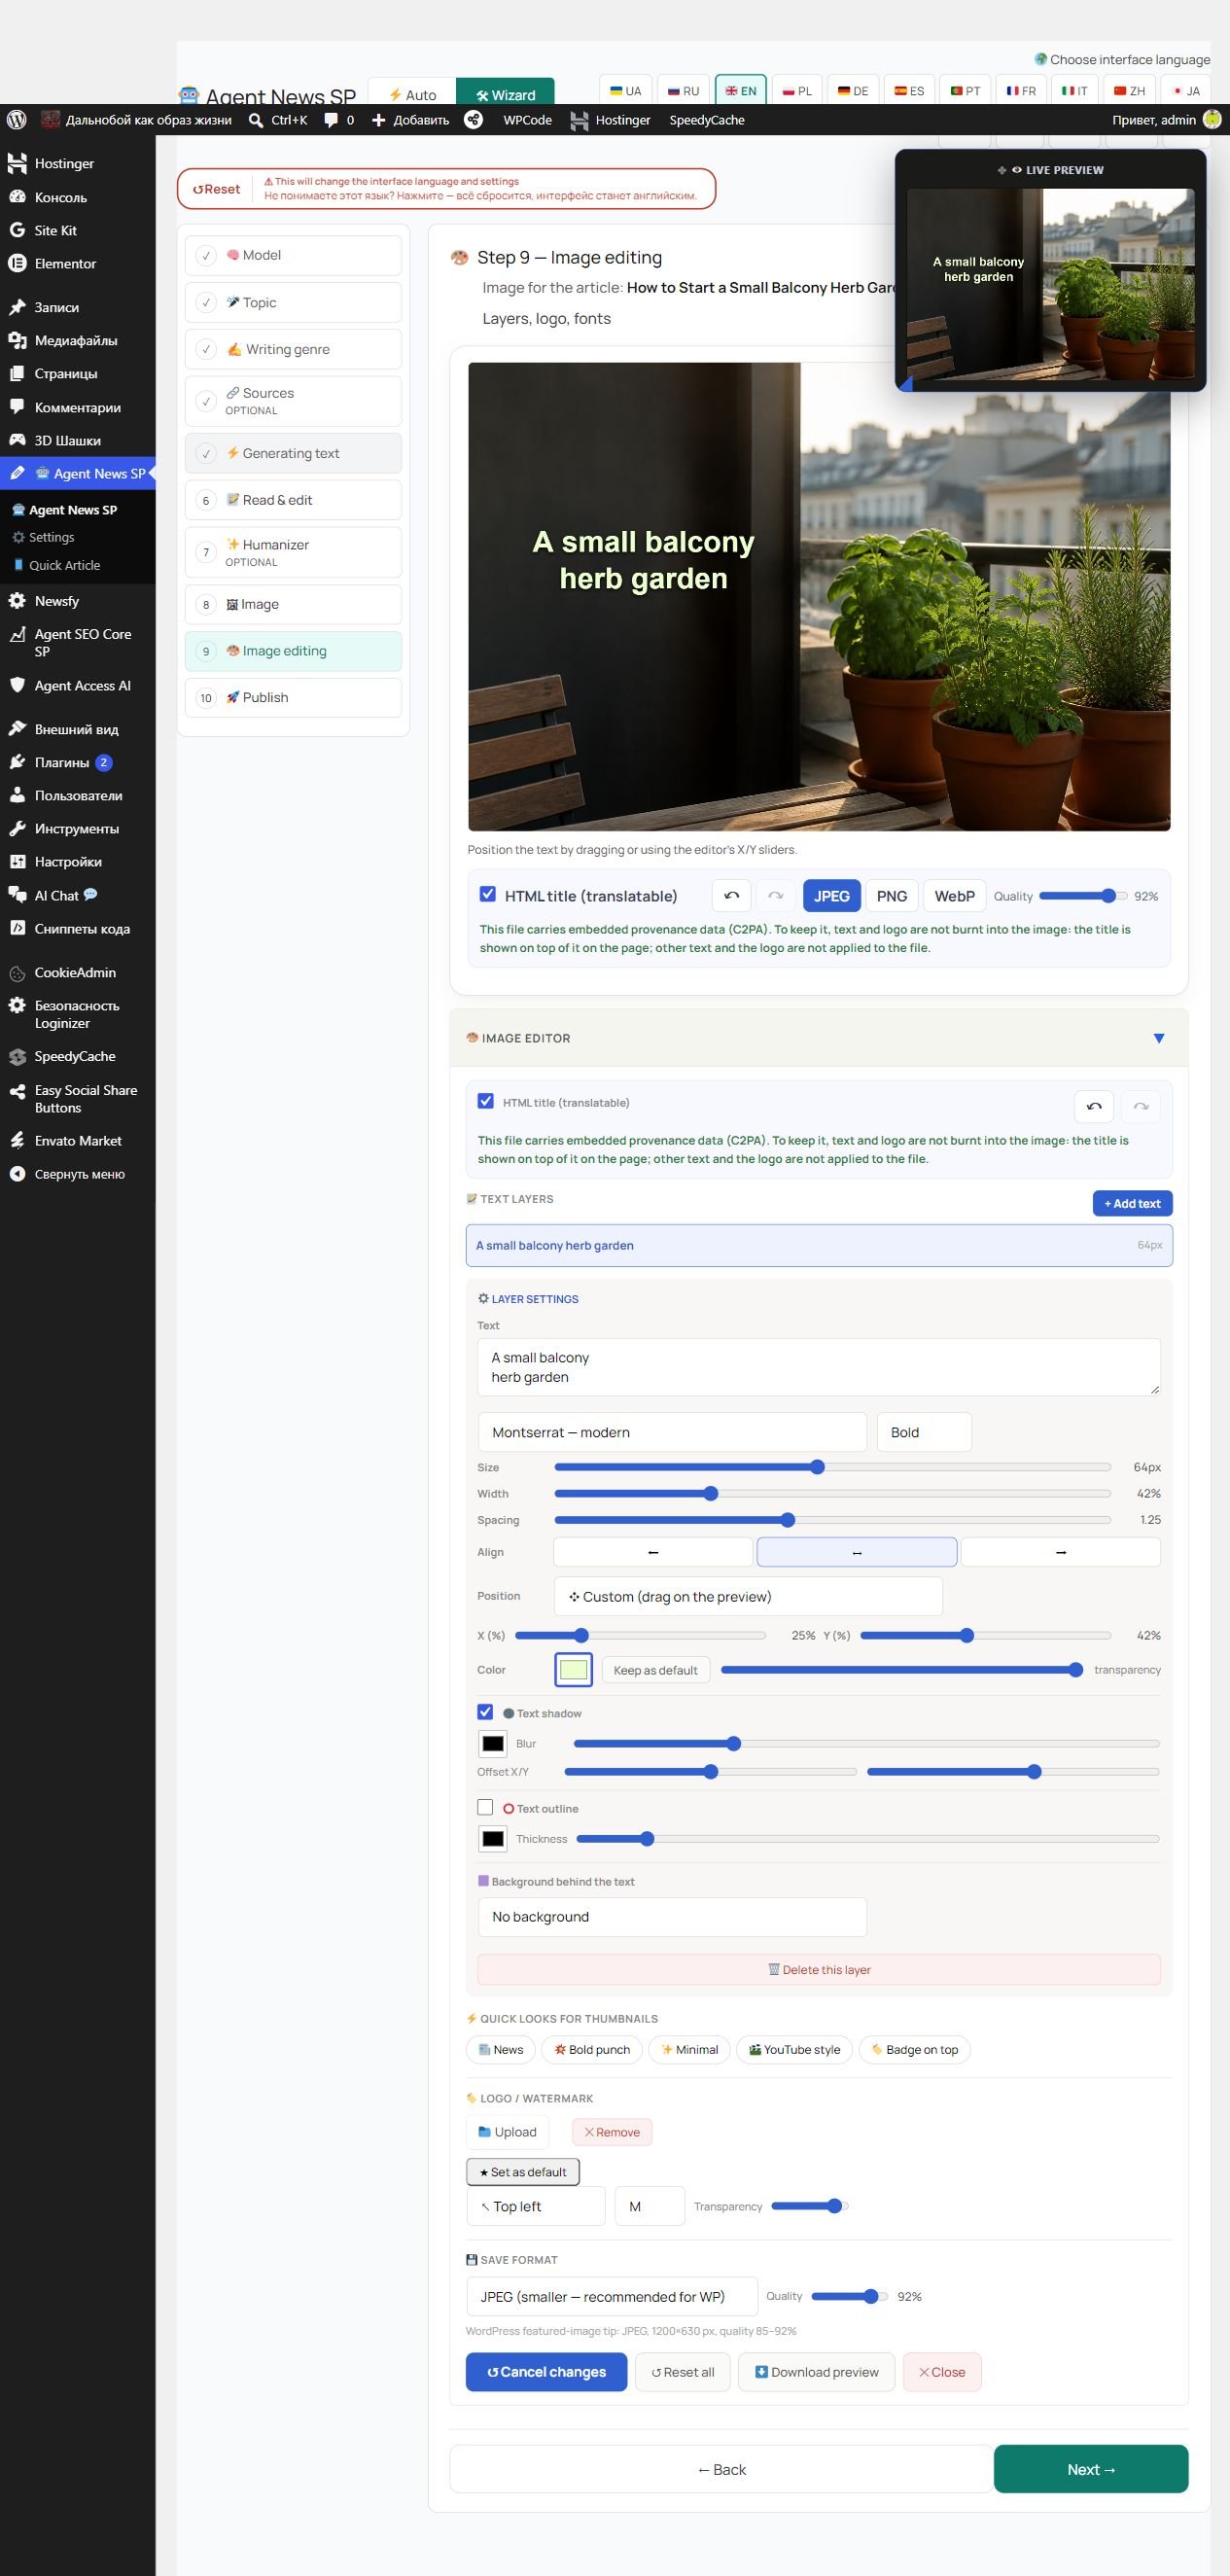Switch to Wizard mode
This screenshot has height=2576, width=1230.
point(505,94)
